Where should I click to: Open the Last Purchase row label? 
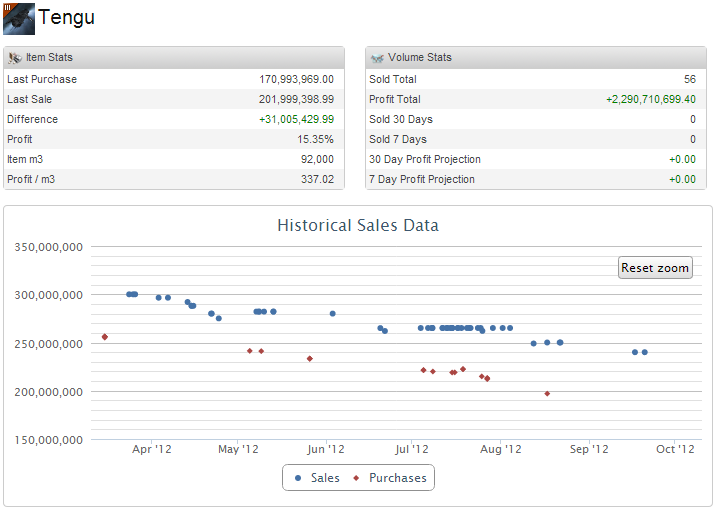click(x=42, y=79)
